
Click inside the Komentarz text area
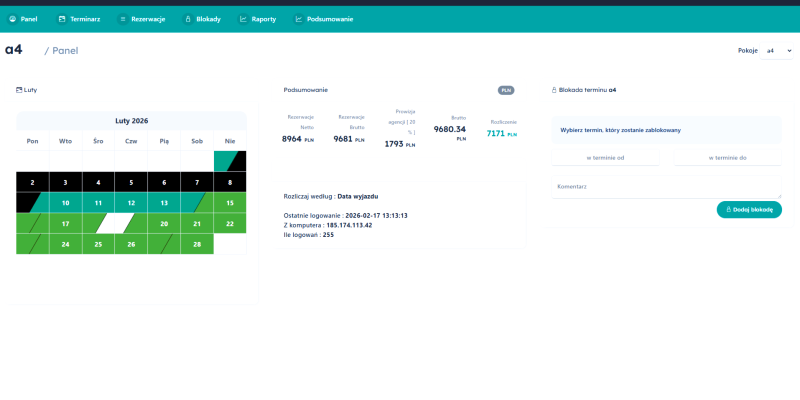666,187
